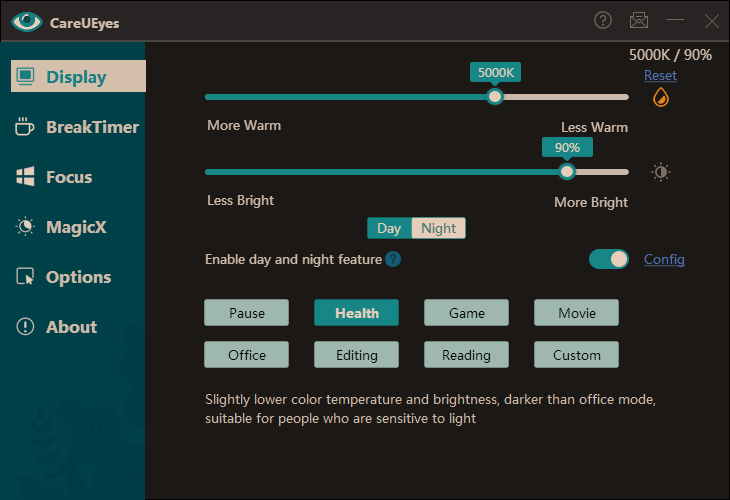Click the More Bright label
This screenshot has height=500, width=730.
(x=591, y=202)
